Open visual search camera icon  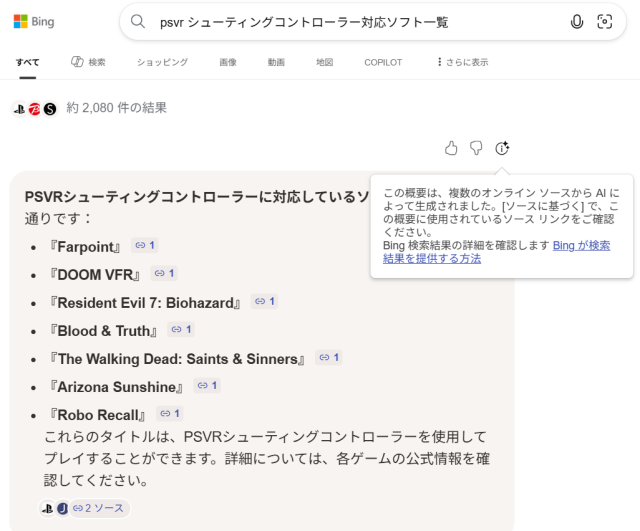point(604,22)
